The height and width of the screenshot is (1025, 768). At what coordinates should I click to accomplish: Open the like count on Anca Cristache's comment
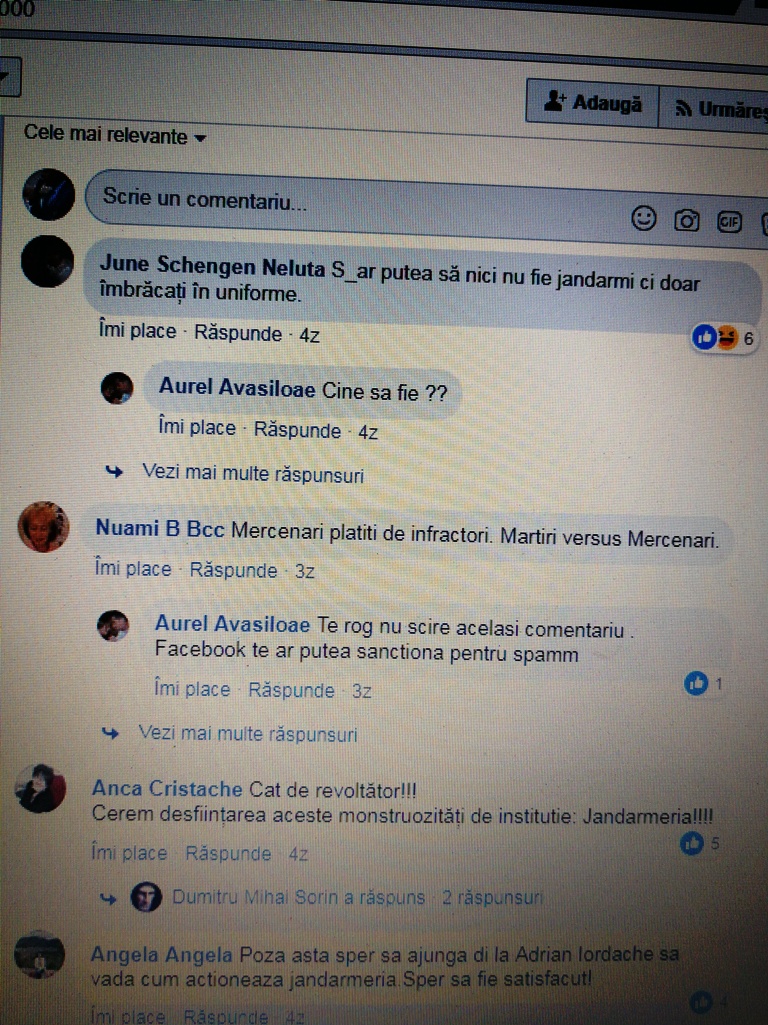click(x=700, y=843)
